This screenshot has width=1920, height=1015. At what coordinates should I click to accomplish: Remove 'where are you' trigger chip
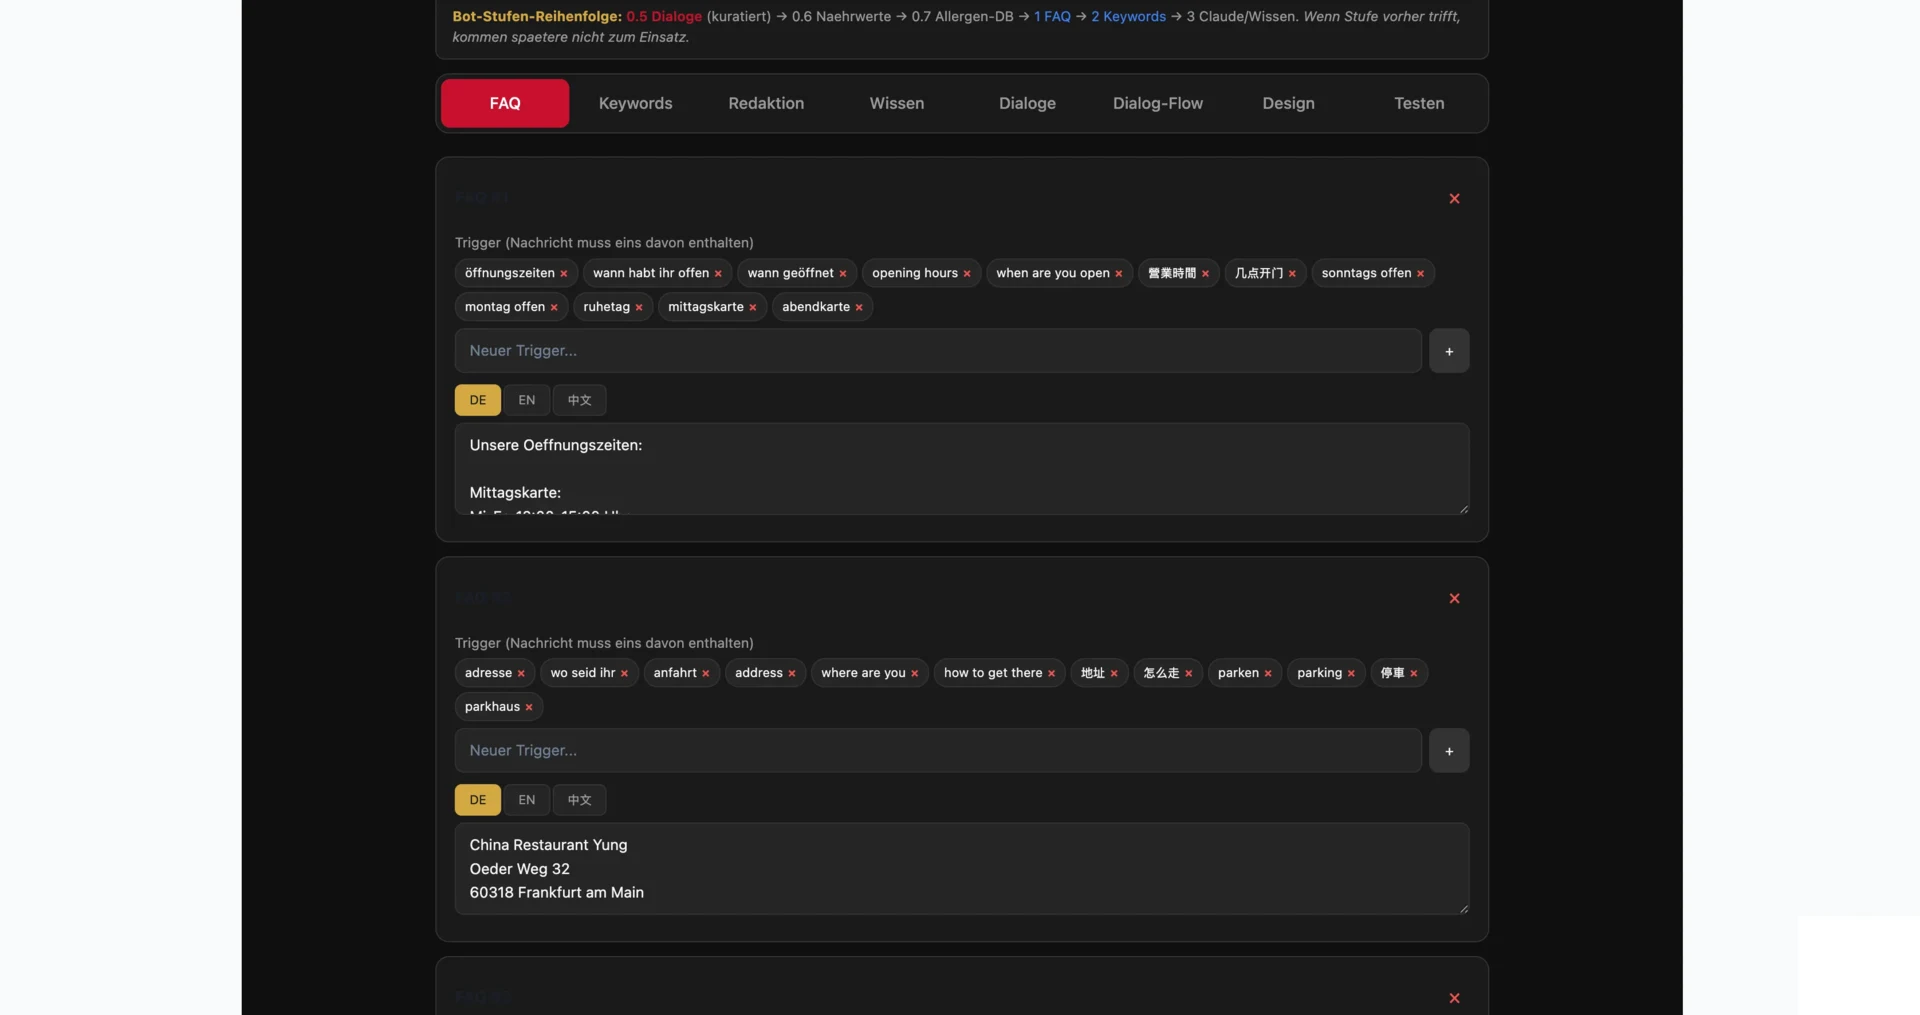click(915, 674)
